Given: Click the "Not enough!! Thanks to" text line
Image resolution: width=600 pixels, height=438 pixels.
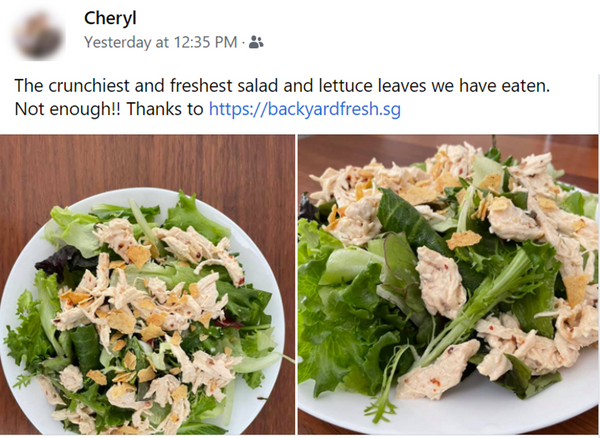Looking at the screenshot, I should [107, 108].
